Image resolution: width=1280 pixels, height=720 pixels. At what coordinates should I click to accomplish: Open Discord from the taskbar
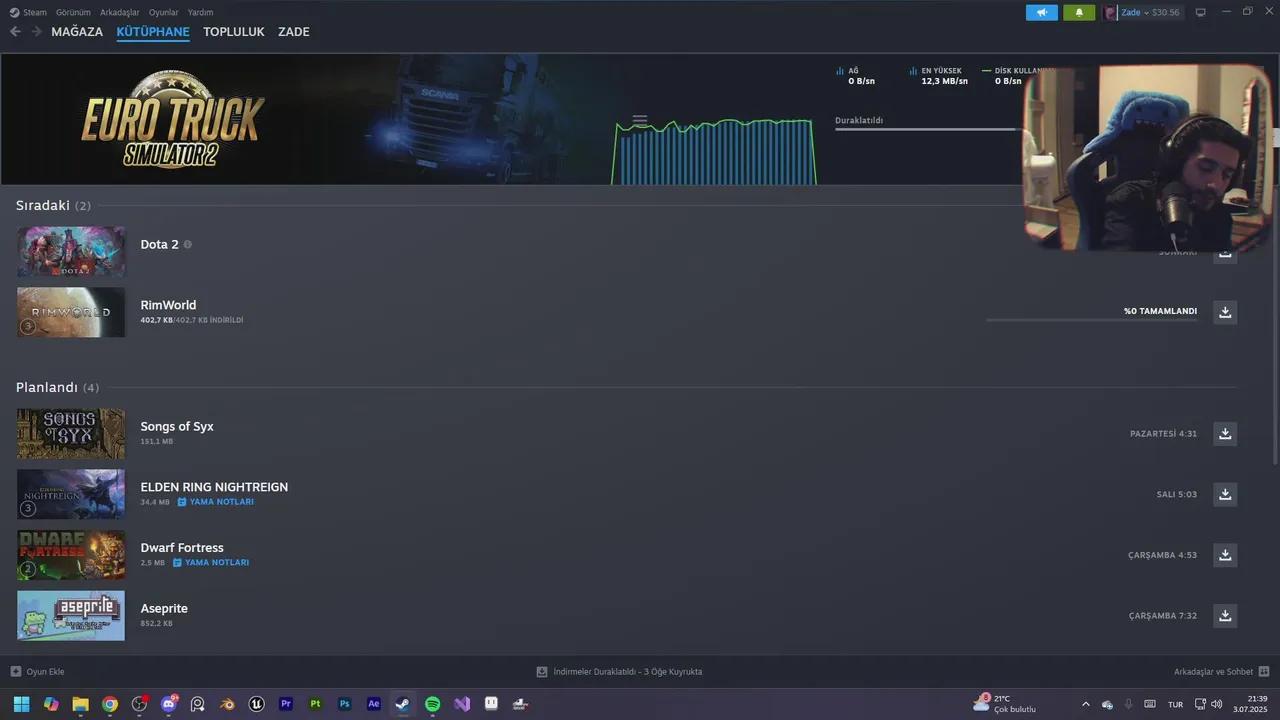169,704
